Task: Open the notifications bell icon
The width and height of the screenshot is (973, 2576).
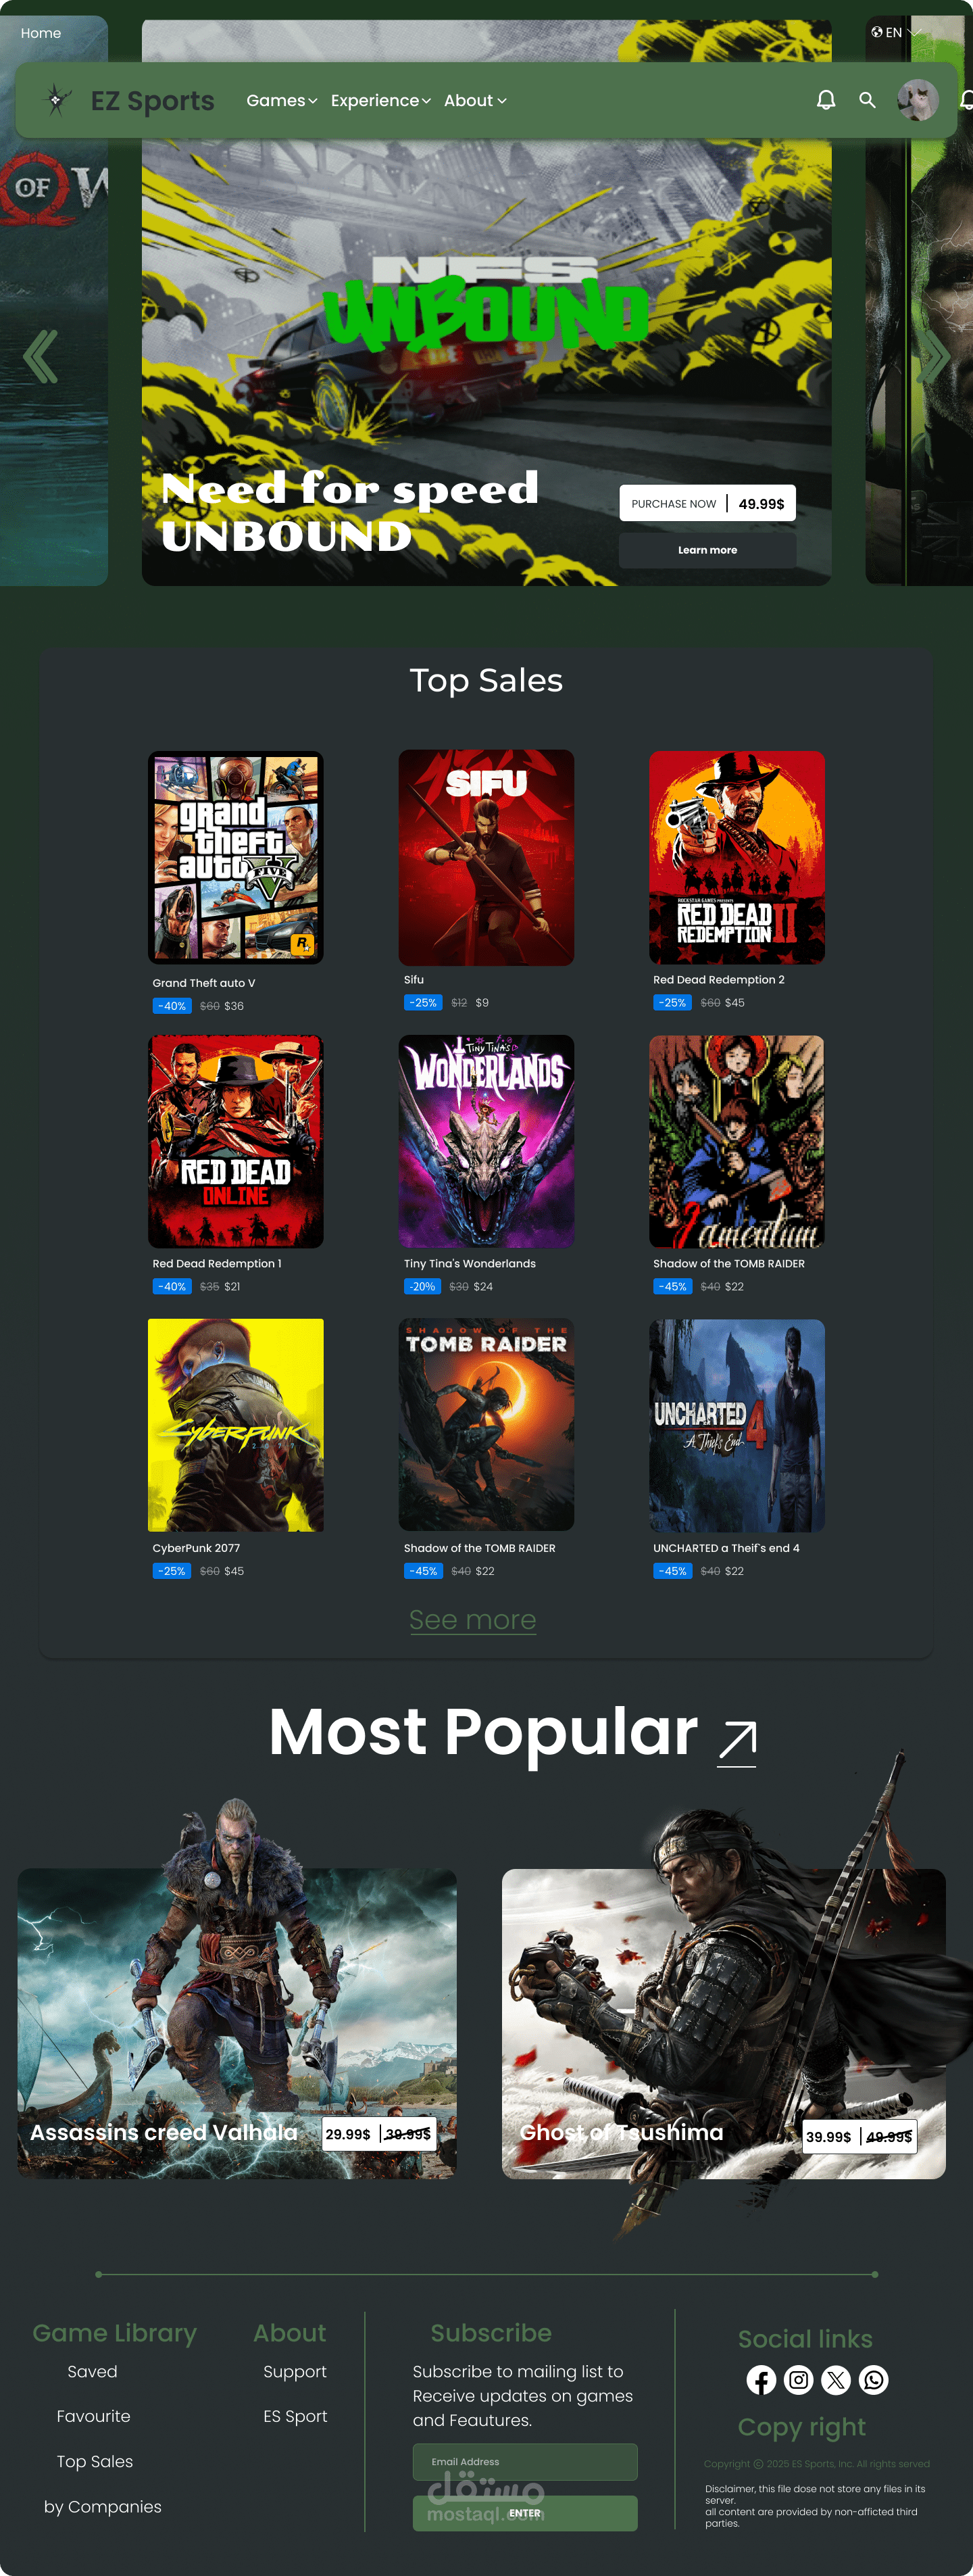Action: pyautogui.click(x=826, y=100)
